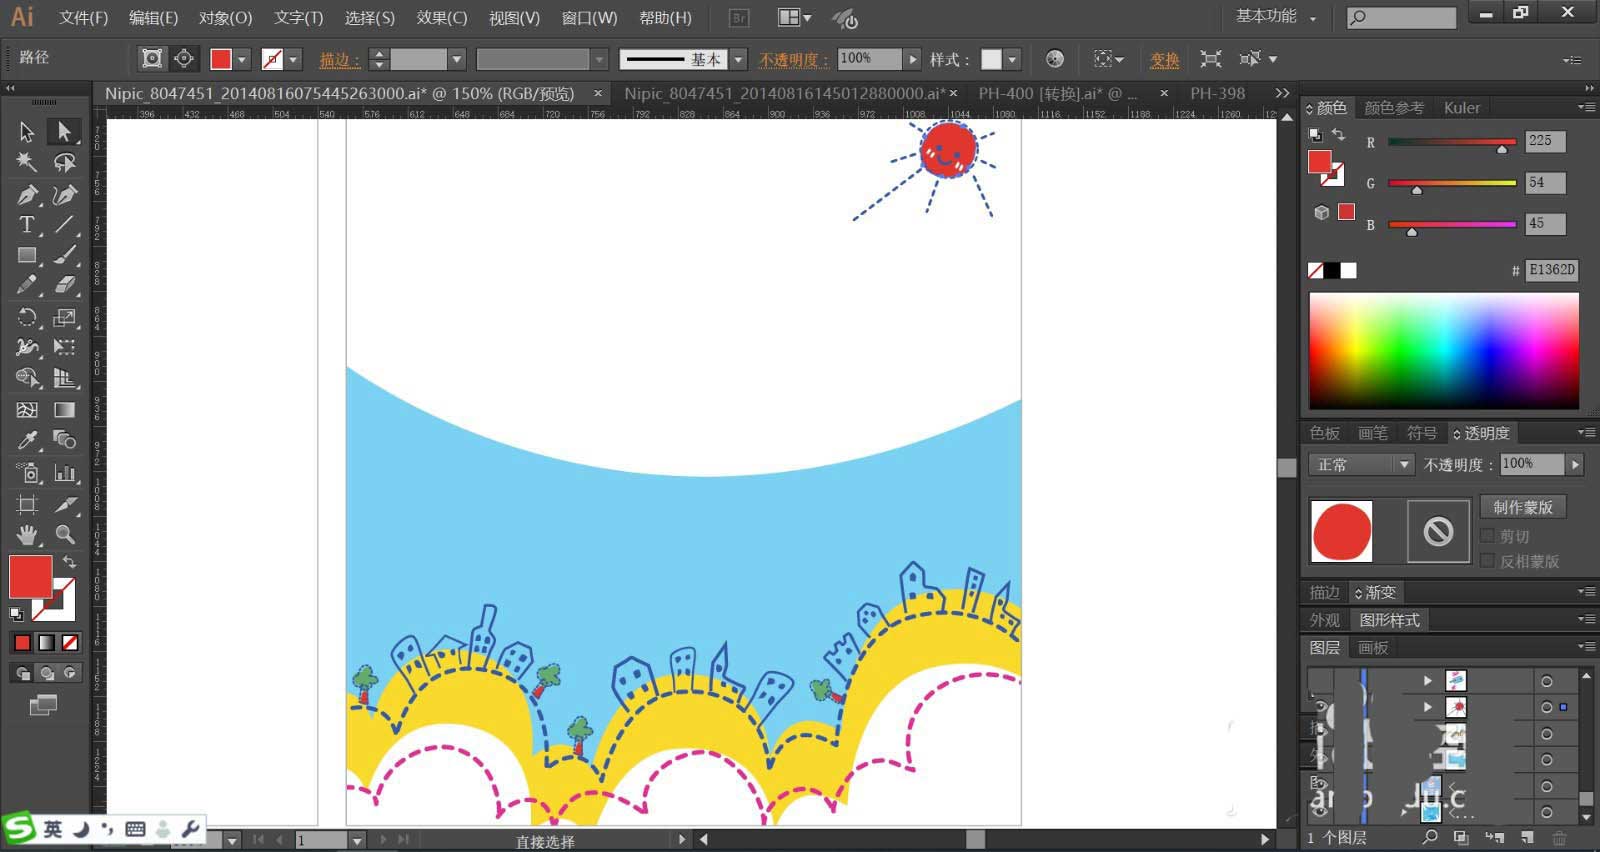Open fill color dropdown in control bar

(x=241, y=60)
